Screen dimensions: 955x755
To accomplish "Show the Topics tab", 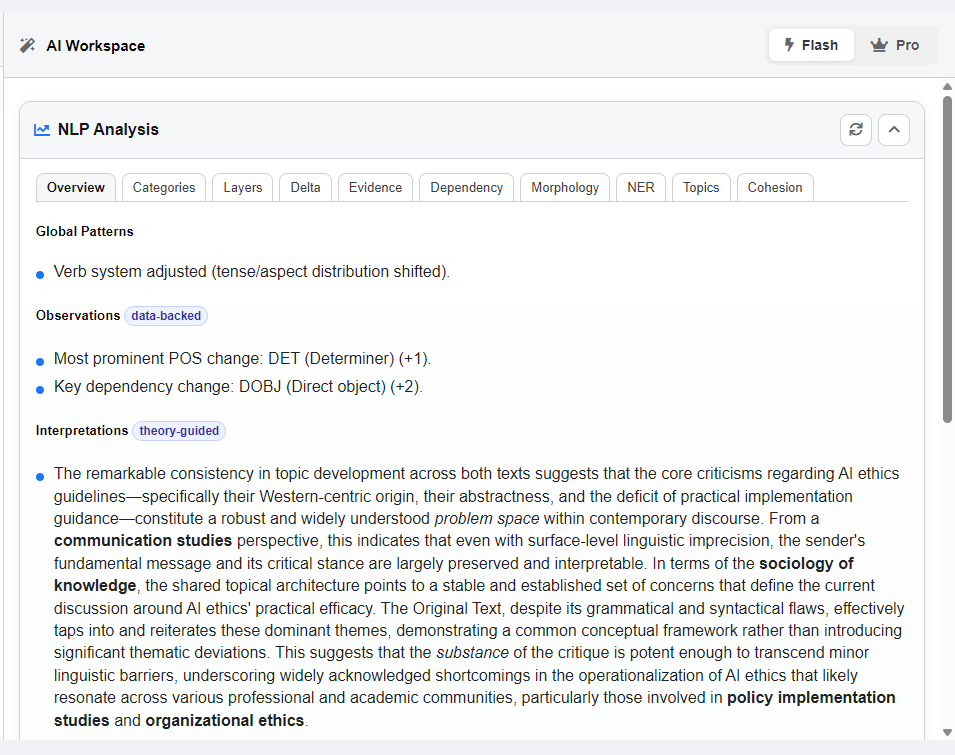I will coord(701,188).
